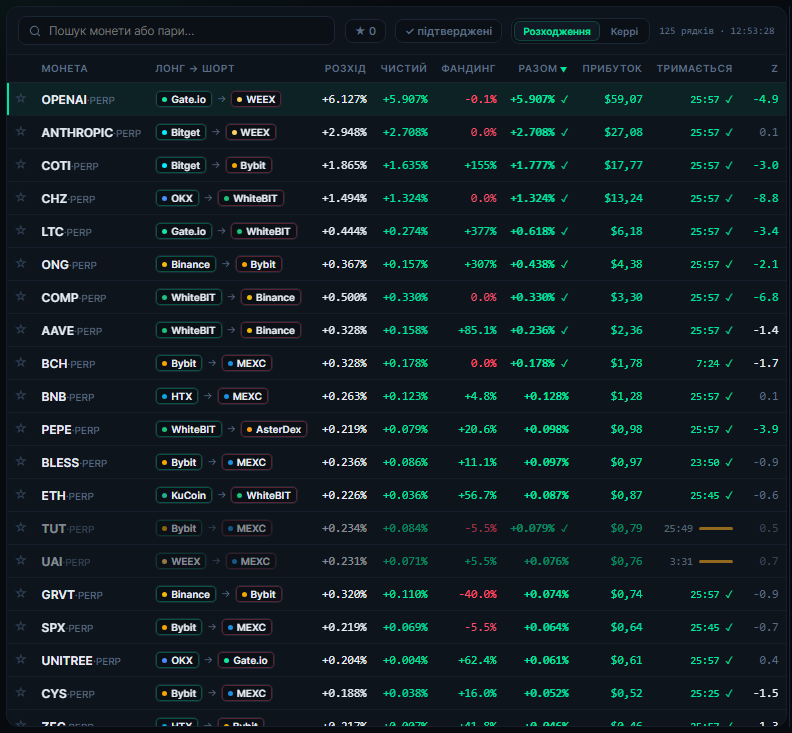
Task: Star the AAVE perp row
Action: click(x=21, y=329)
